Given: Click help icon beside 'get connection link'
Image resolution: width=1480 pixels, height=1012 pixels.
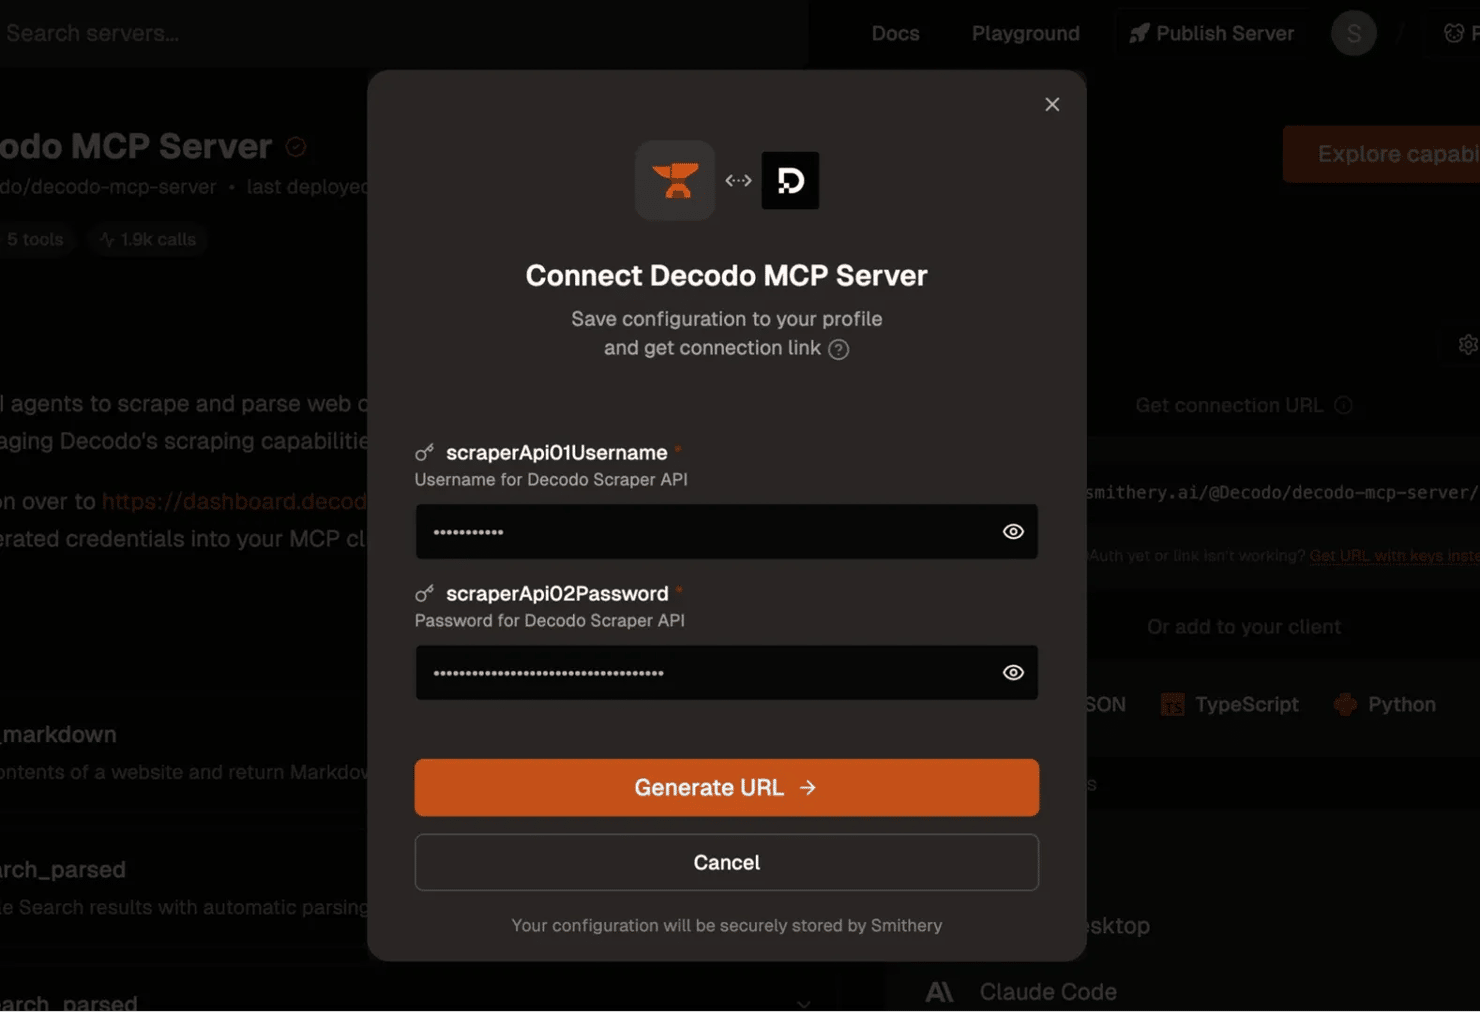Looking at the screenshot, I should [839, 349].
